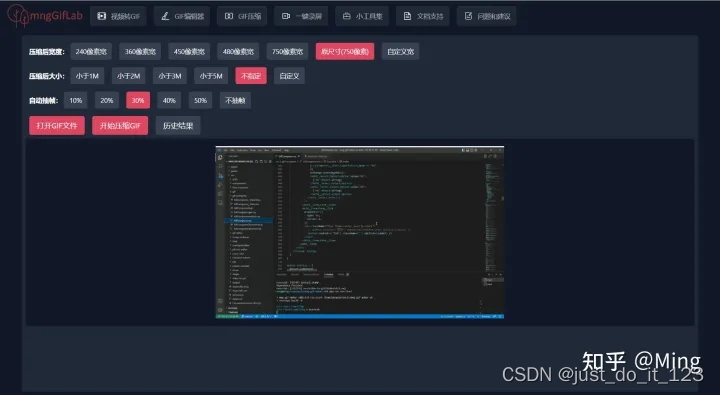This screenshot has height=395, width=720.
Task: Set frame dropping to 20%
Action: click(x=107, y=100)
